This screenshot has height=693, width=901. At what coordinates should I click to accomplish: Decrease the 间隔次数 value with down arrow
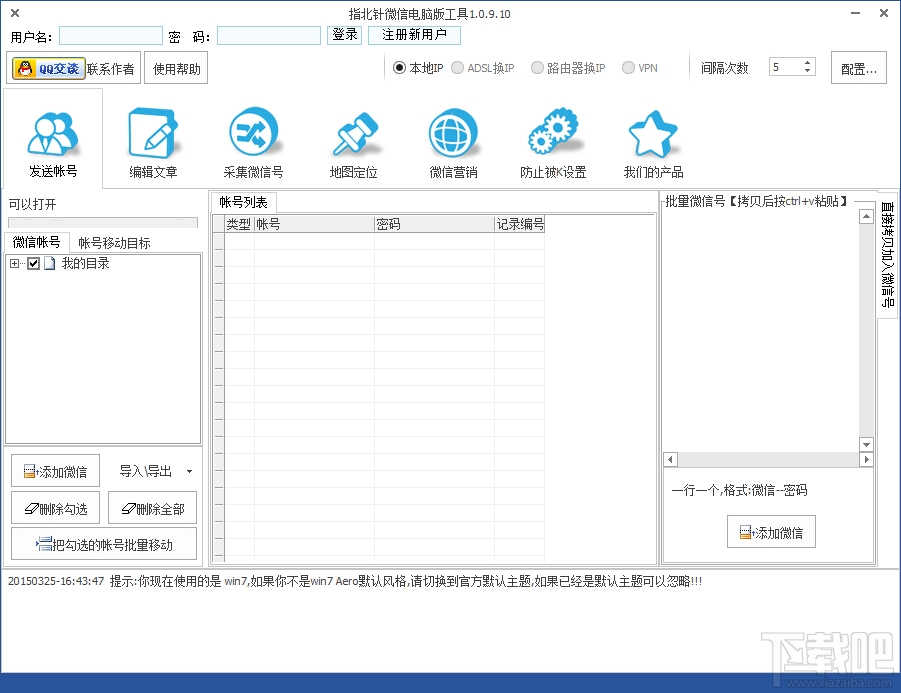[807, 71]
